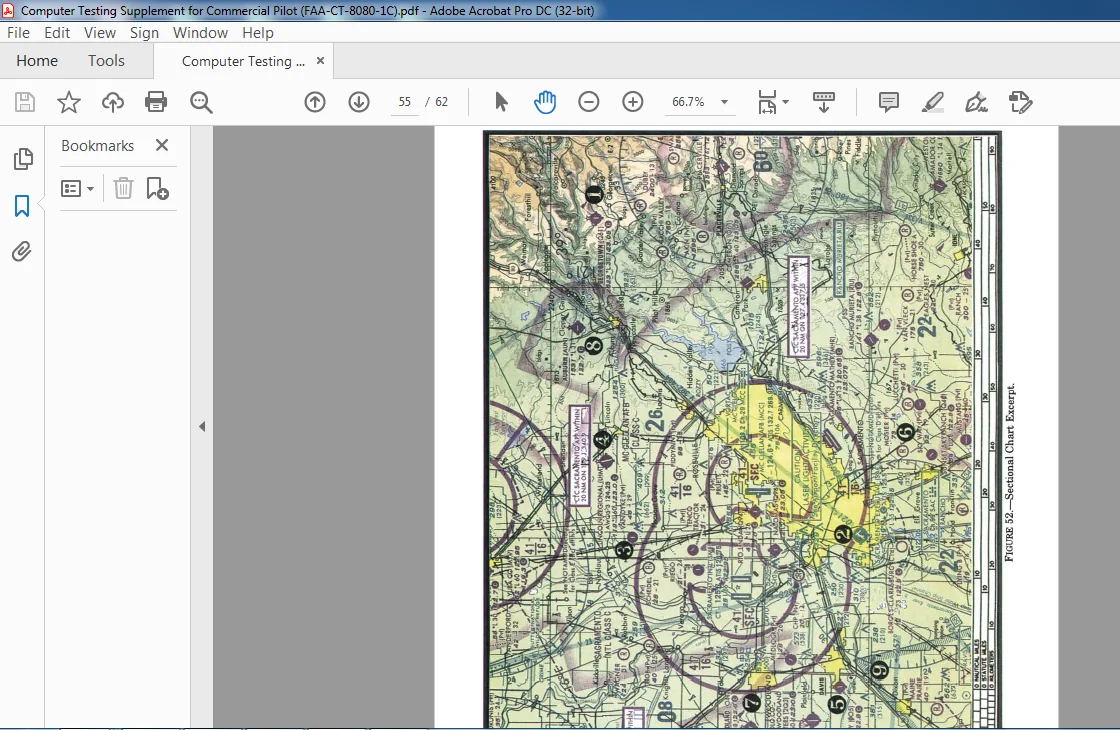This screenshot has height=730, width=1120.
Task: Select the Computer Testing document tab
Action: tap(243, 61)
